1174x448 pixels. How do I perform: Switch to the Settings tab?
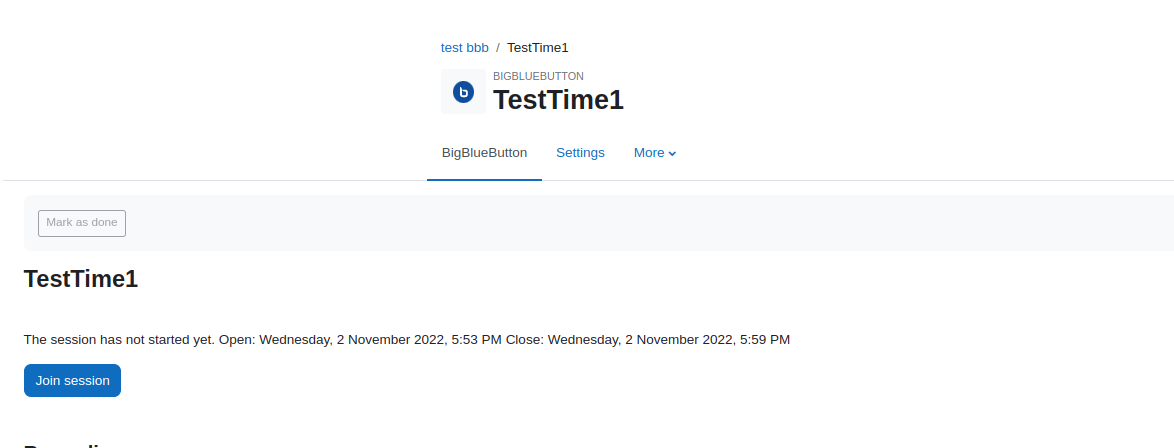point(580,153)
